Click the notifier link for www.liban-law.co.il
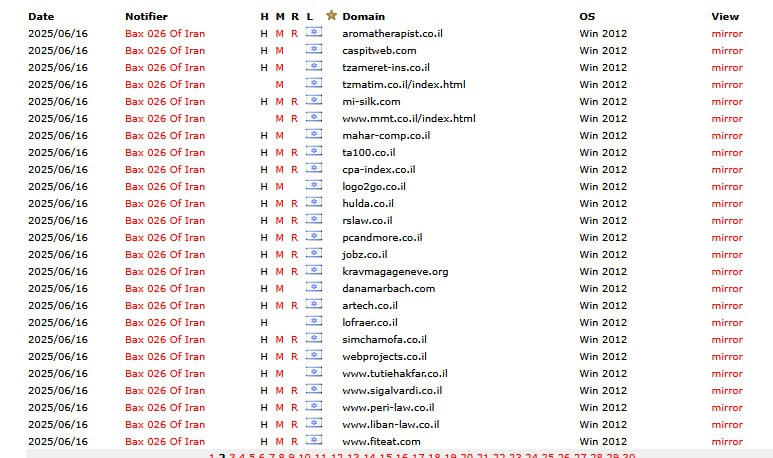Screen dimensions: 773x458 pyautogui.click(x=165, y=424)
